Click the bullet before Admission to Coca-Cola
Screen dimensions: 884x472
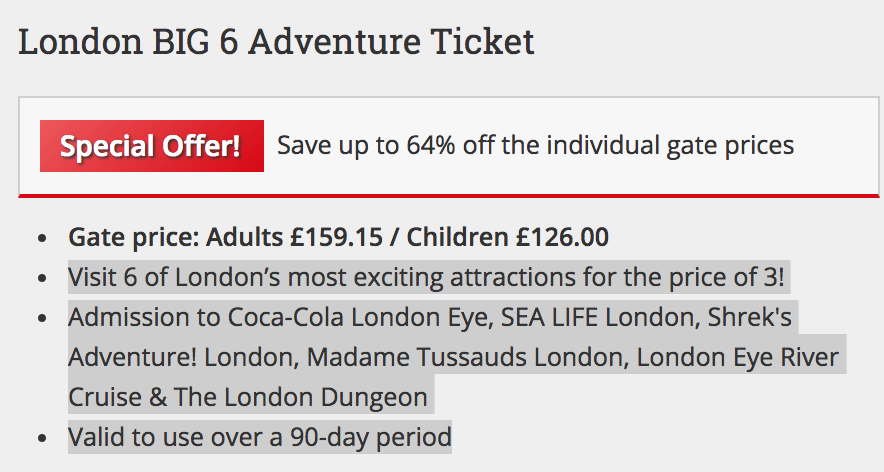[42, 319]
